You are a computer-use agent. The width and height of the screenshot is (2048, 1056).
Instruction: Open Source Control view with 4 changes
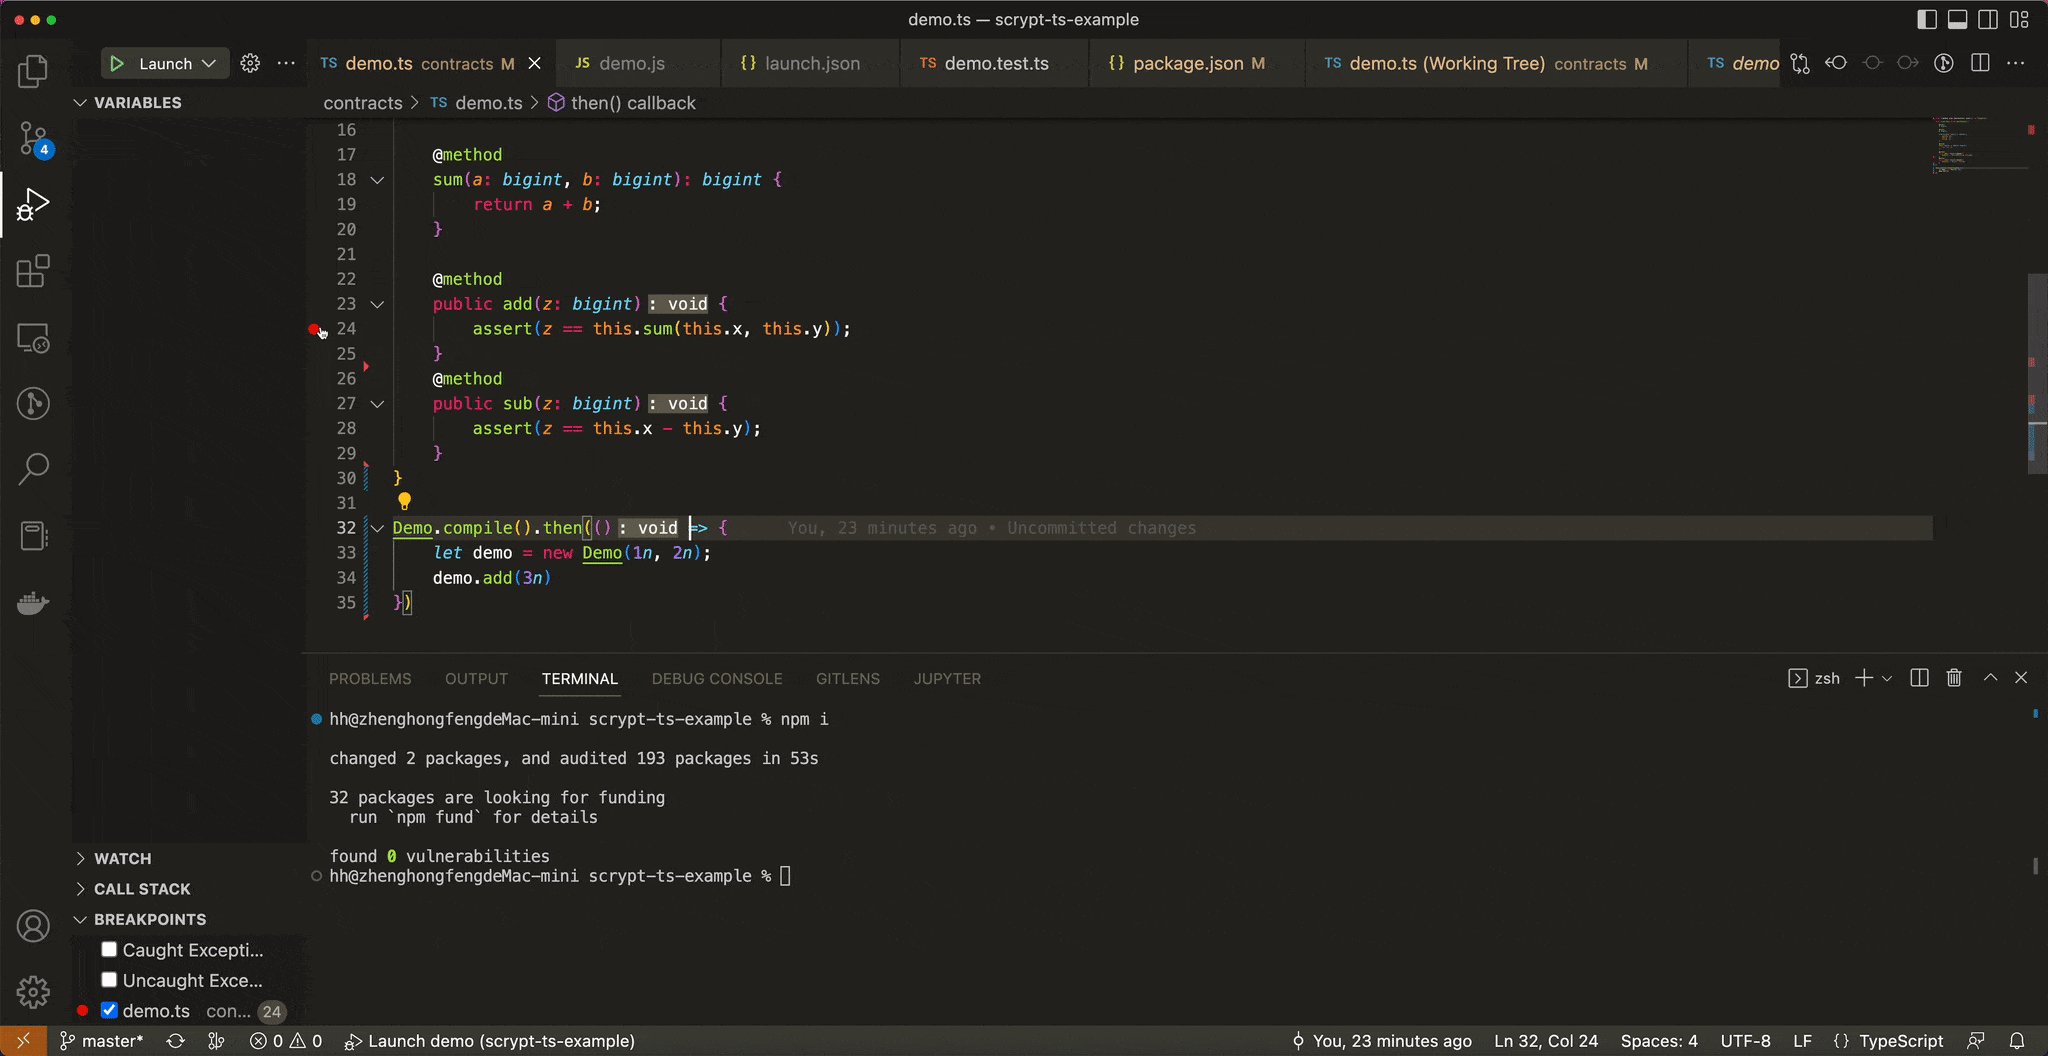[33, 139]
